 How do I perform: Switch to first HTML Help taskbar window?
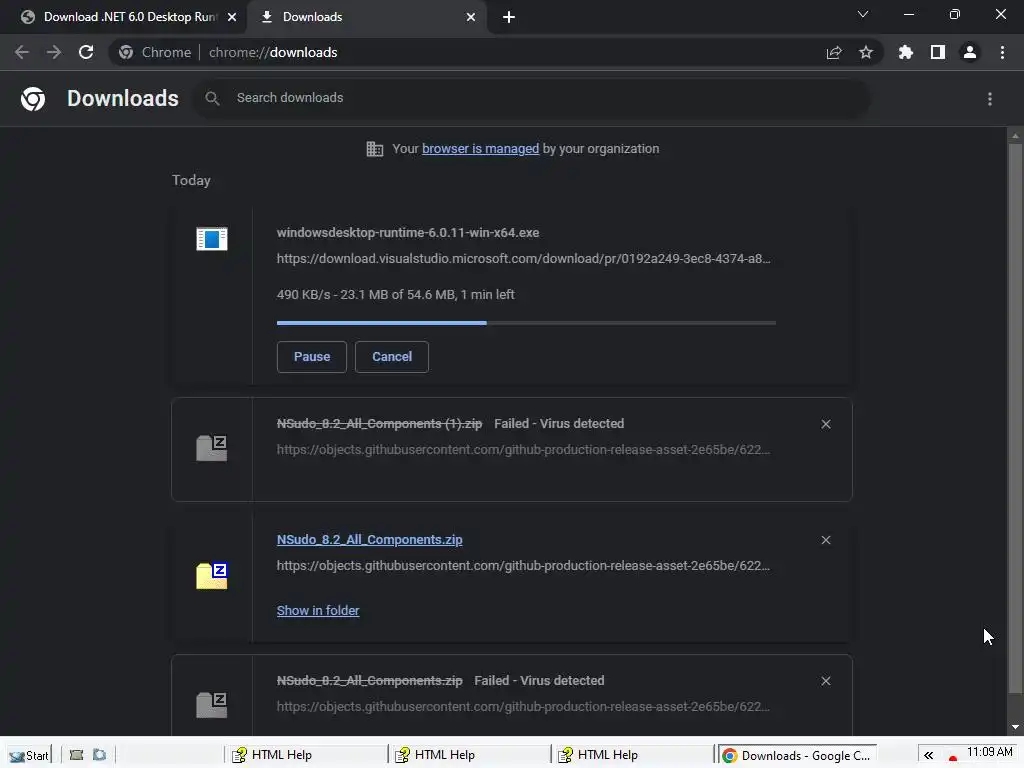305,755
